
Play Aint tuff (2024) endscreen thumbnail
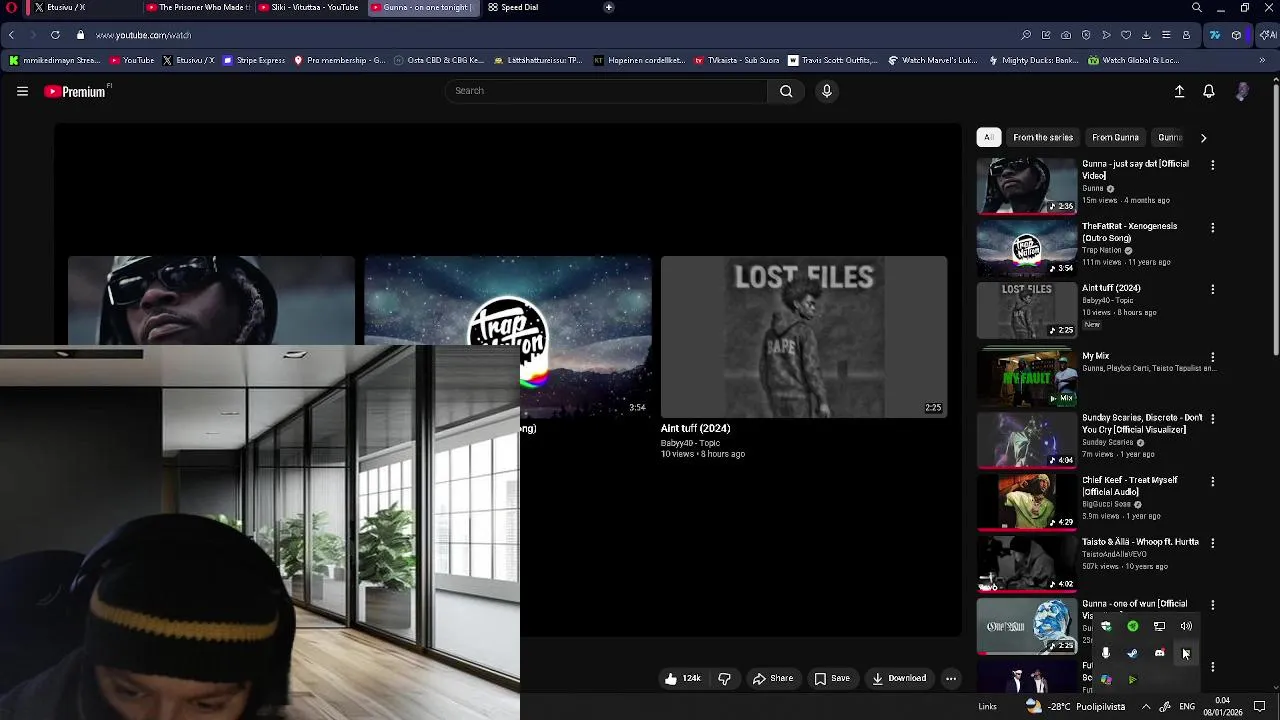(804, 336)
